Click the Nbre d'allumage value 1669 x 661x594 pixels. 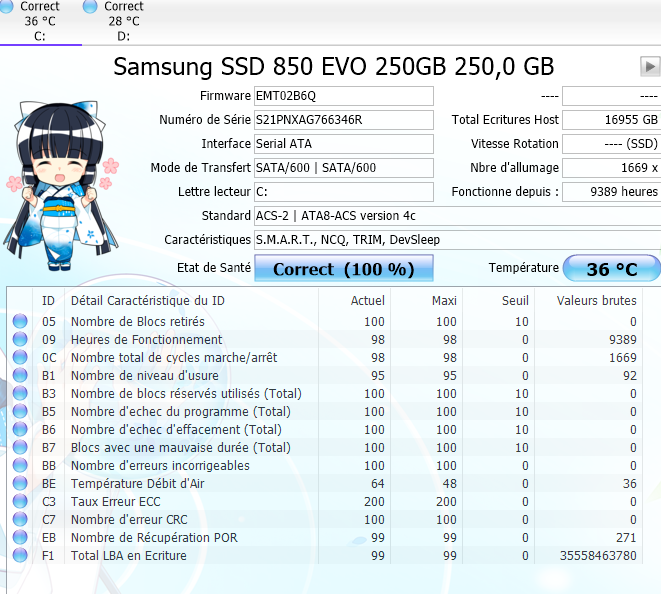[x=611, y=168]
